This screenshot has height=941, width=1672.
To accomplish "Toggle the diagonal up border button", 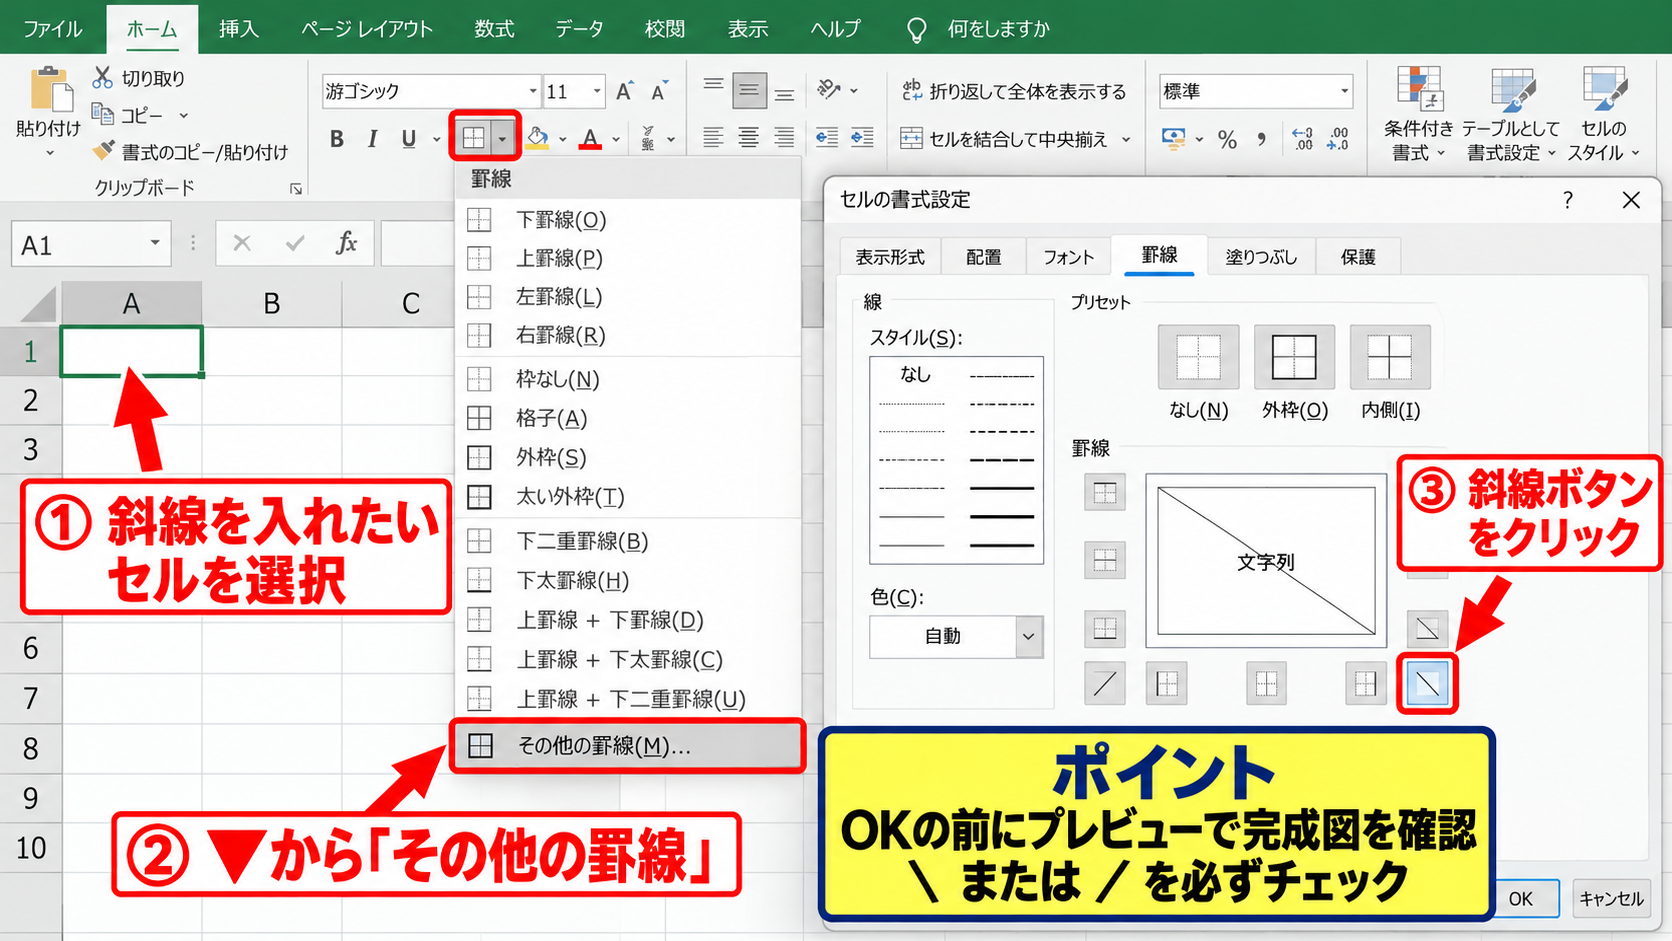I will pos(1105,684).
